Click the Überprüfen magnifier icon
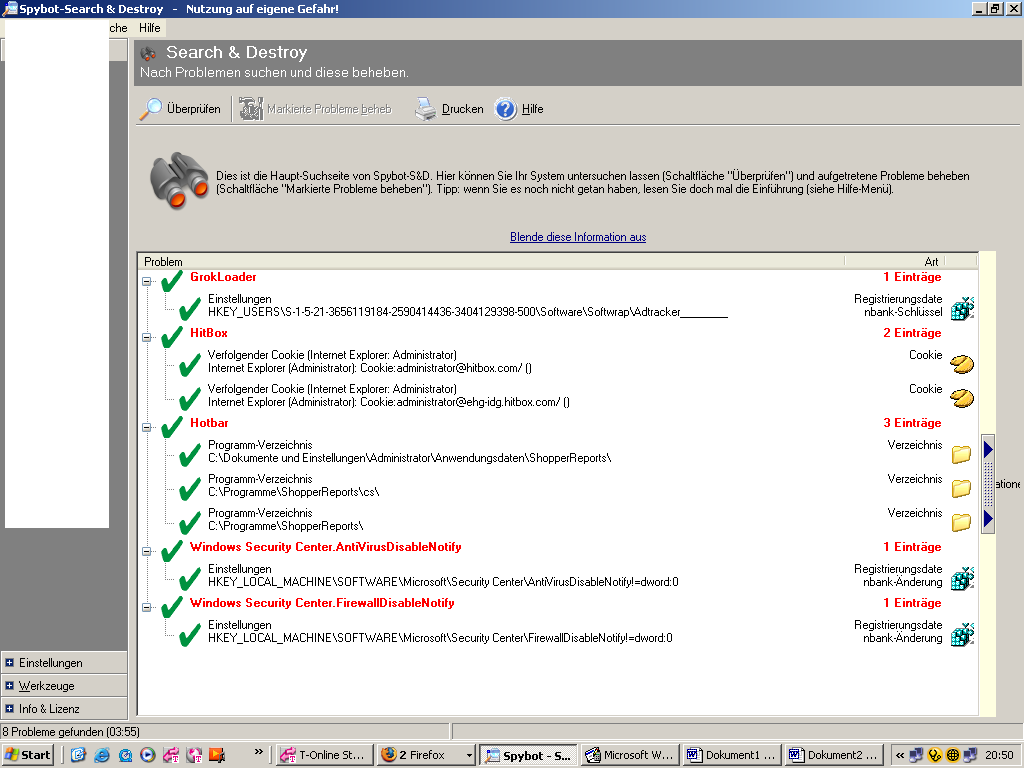 (151, 108)
